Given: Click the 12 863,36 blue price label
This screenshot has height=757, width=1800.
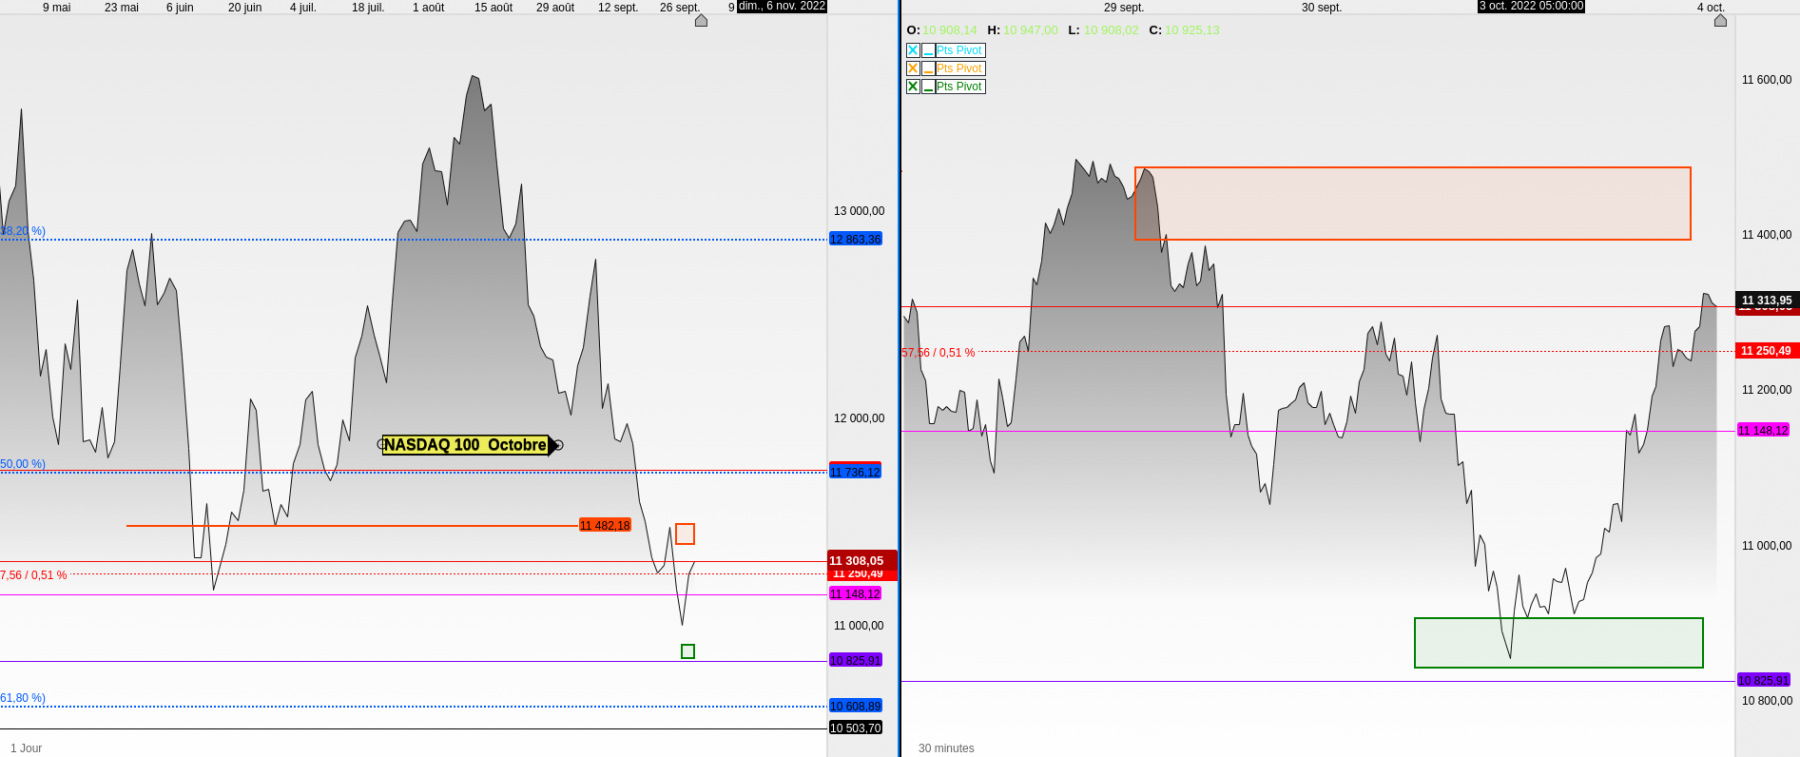Looking at the screenshot, I should click(856, 239).
